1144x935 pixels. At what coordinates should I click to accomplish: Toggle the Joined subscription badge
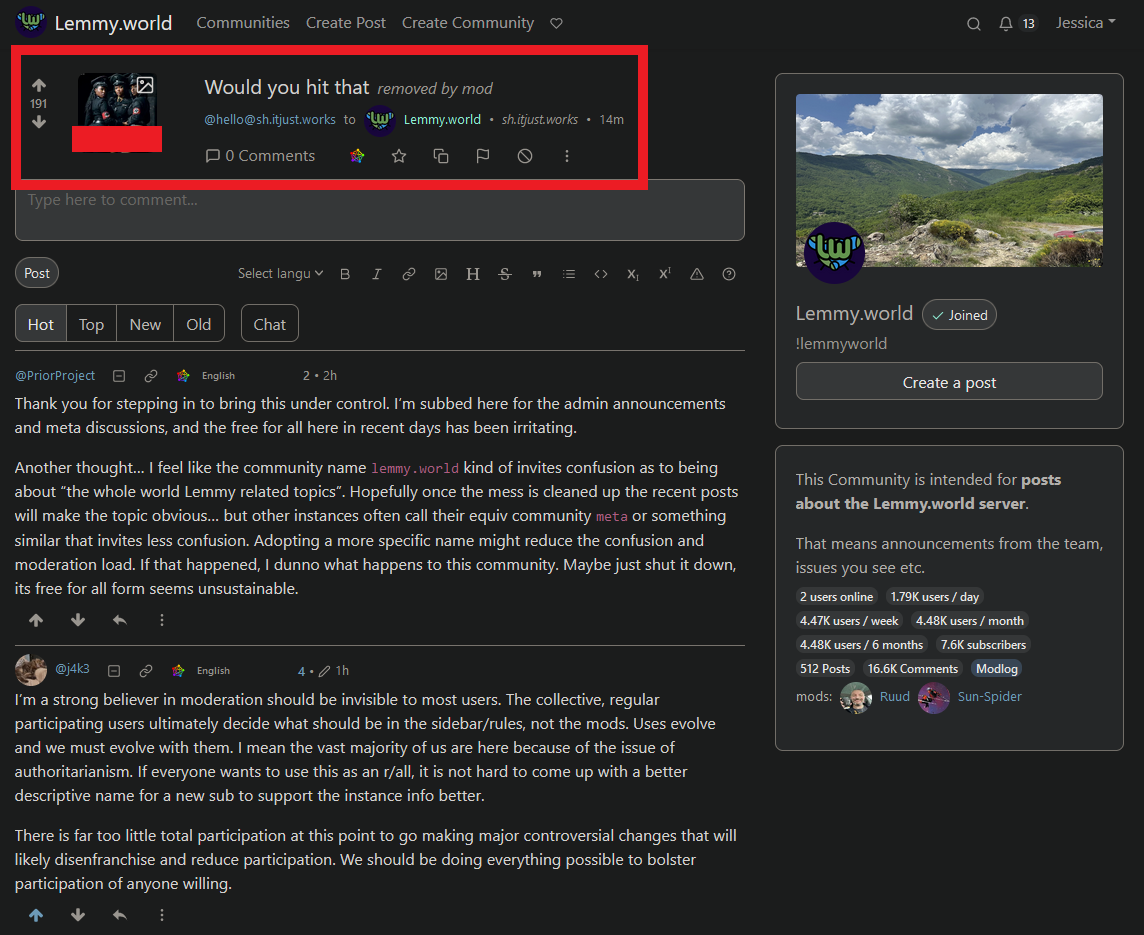click(x=959, y=315)
